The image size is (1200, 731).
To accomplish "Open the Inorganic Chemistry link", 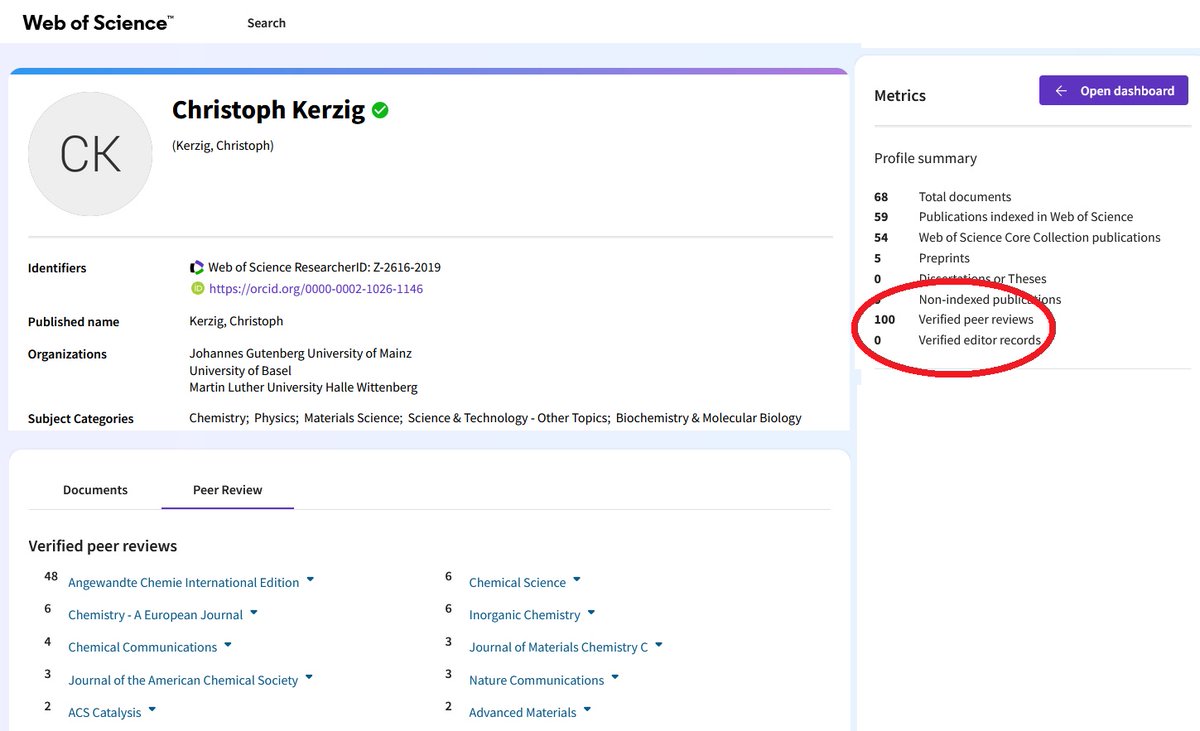I will [525, 615].
